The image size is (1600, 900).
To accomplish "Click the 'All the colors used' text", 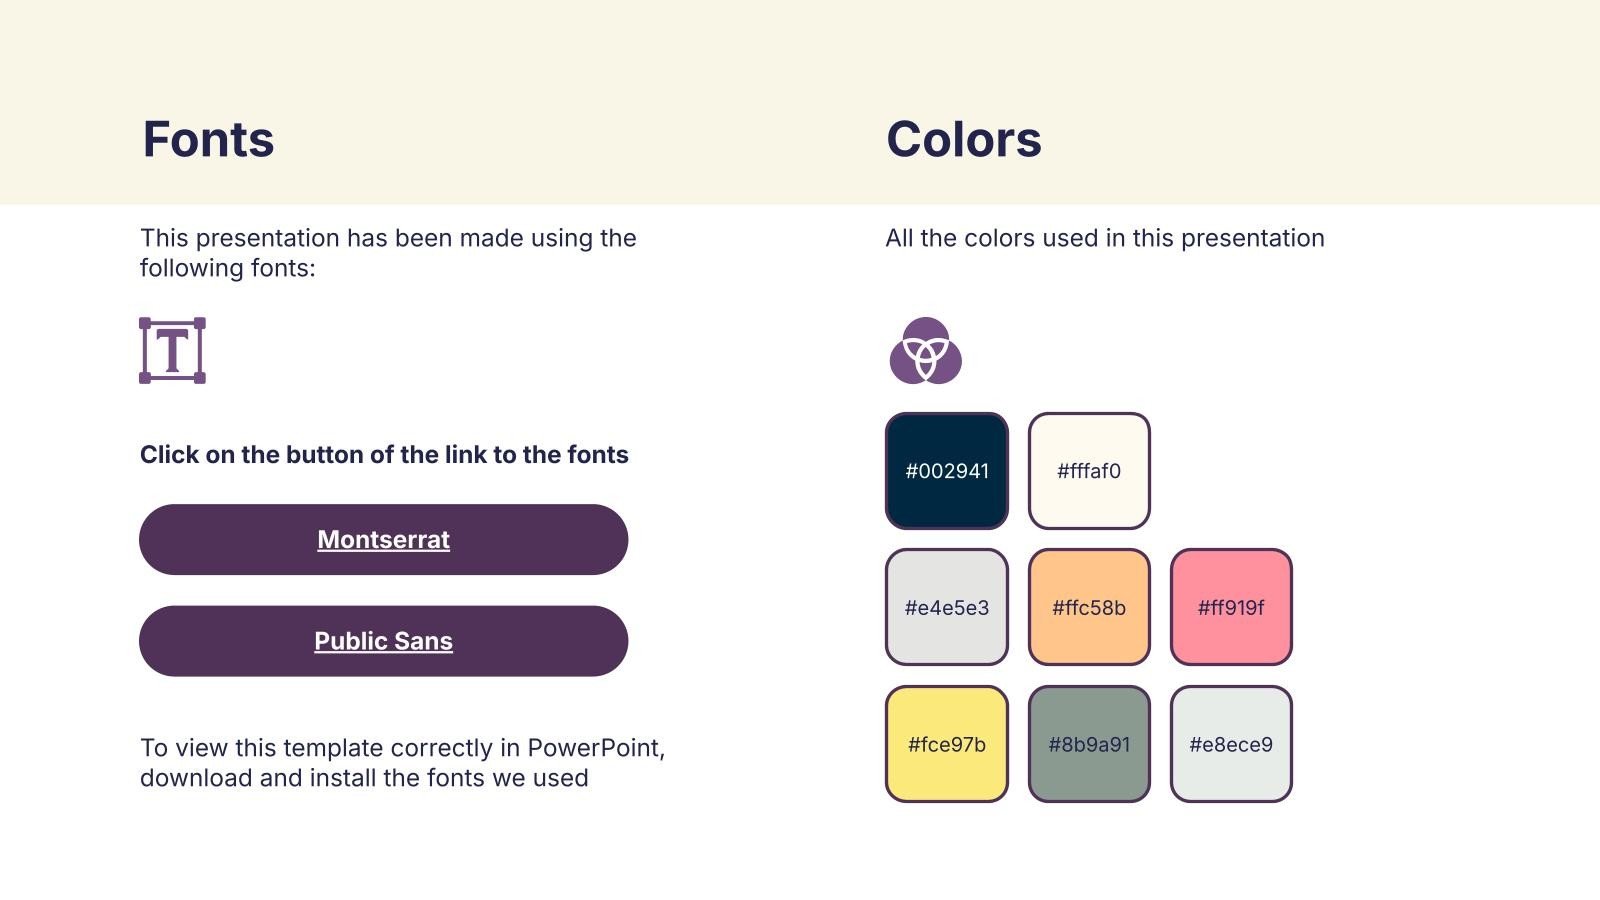I will pos(1105,238).
